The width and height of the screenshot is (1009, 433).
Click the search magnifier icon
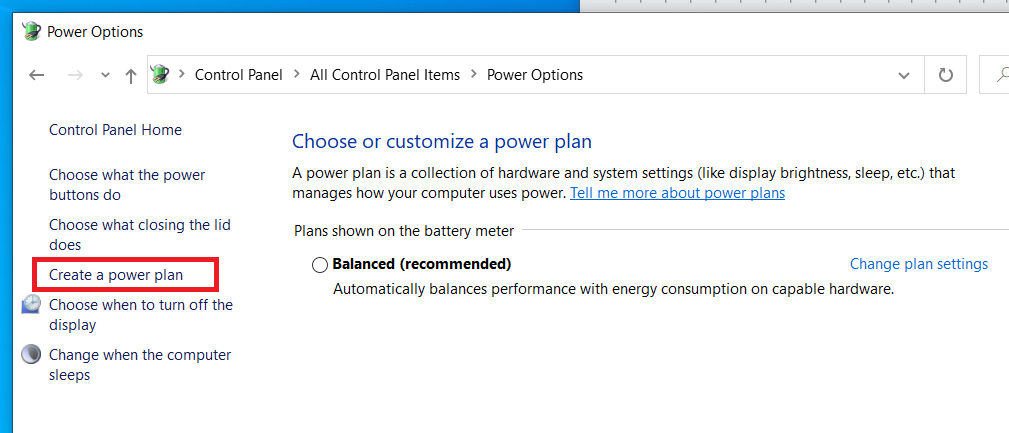[x=1000, y=75]
